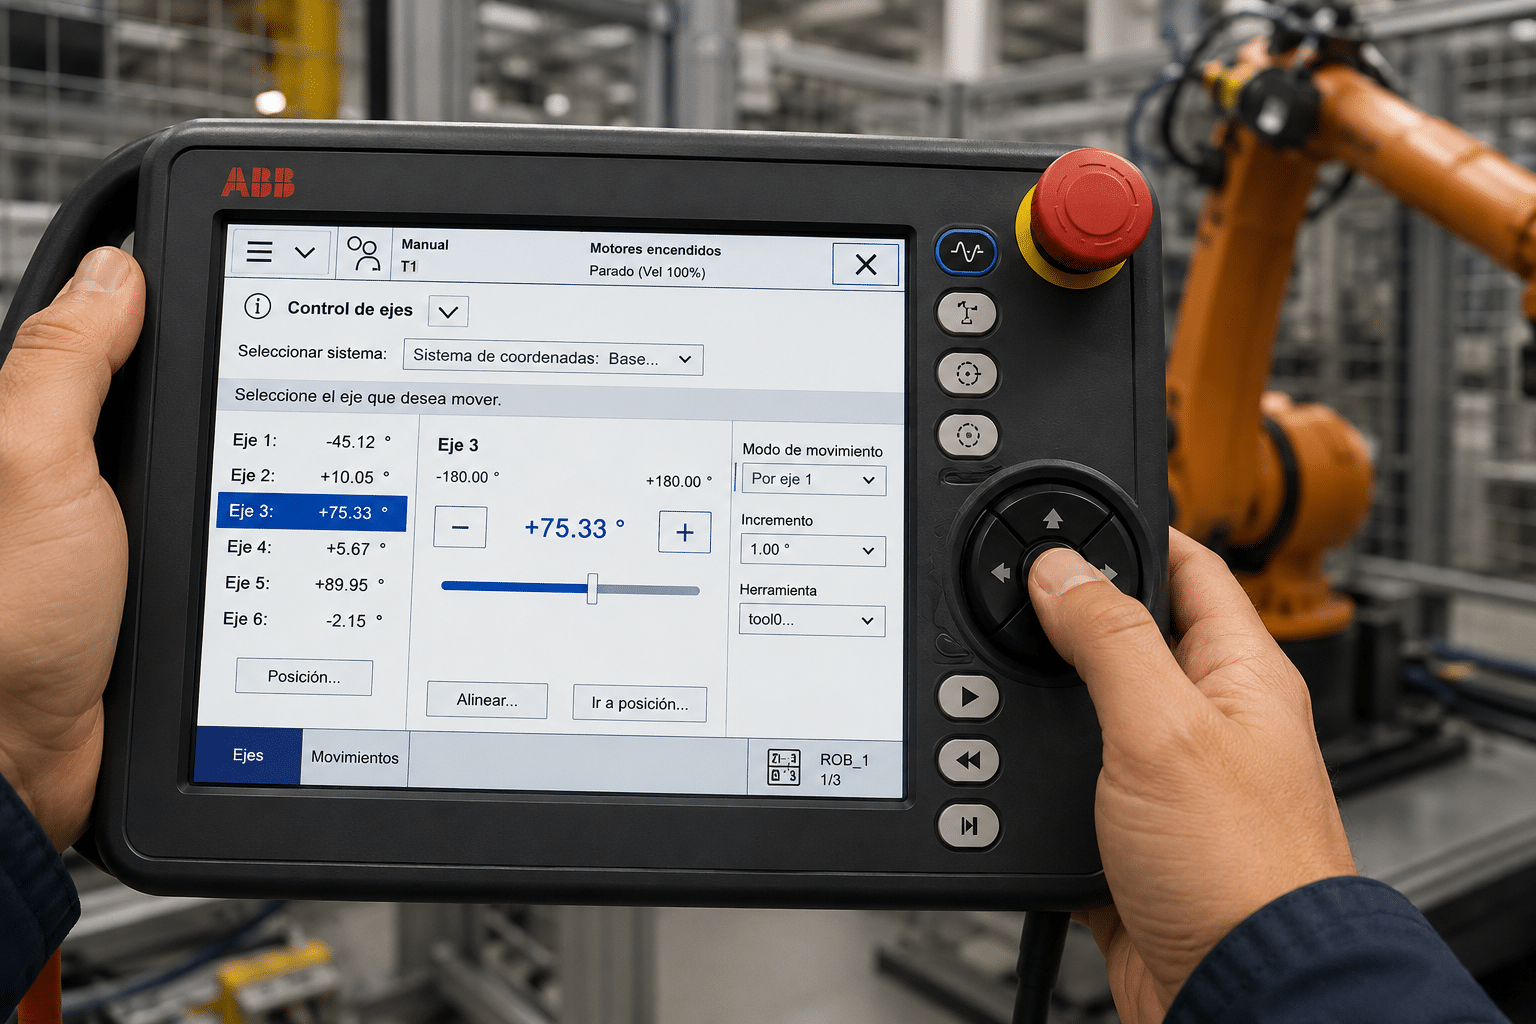This screenshot has width=1536, height=1024.
Task: Tap the Motores encendidos status text
Action: pos(655,249)
